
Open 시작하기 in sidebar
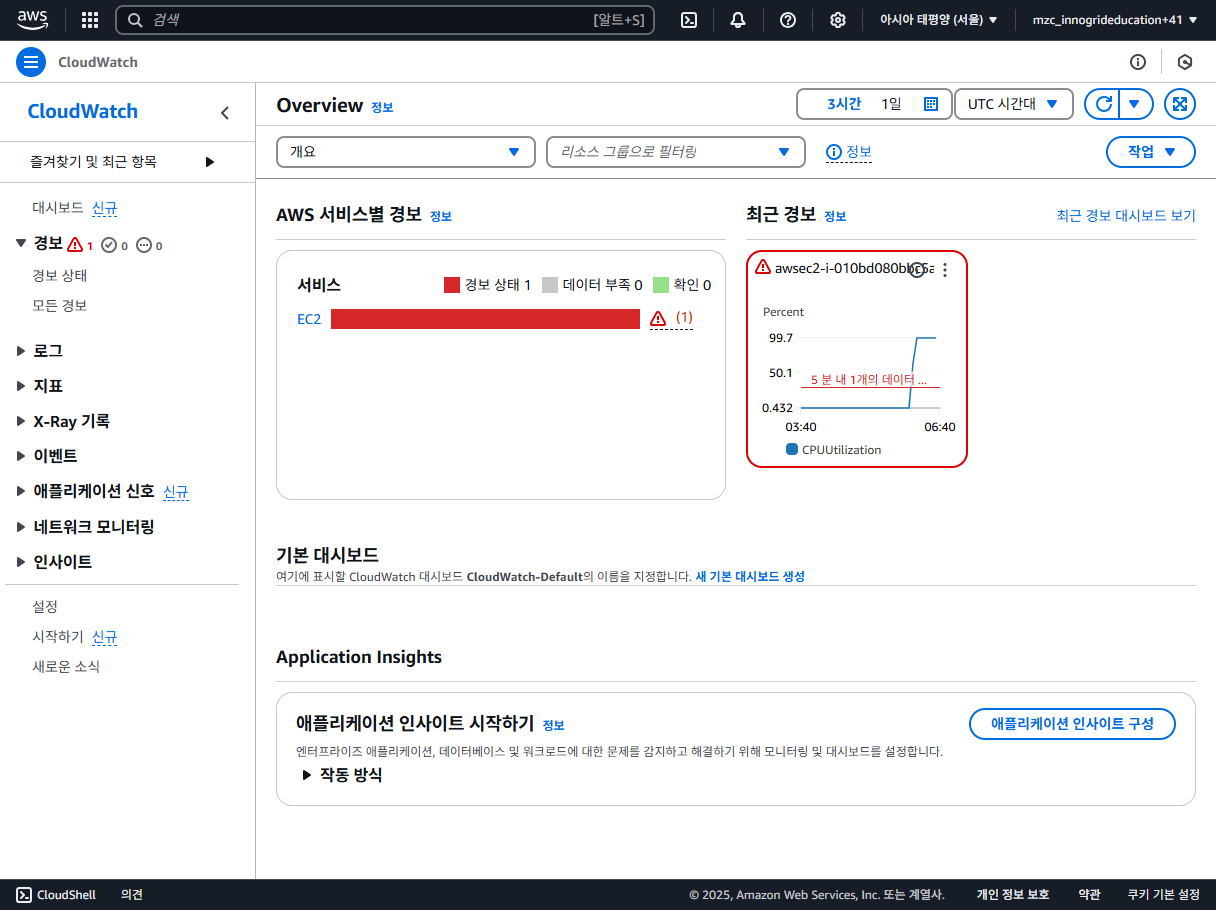[58, 636]
